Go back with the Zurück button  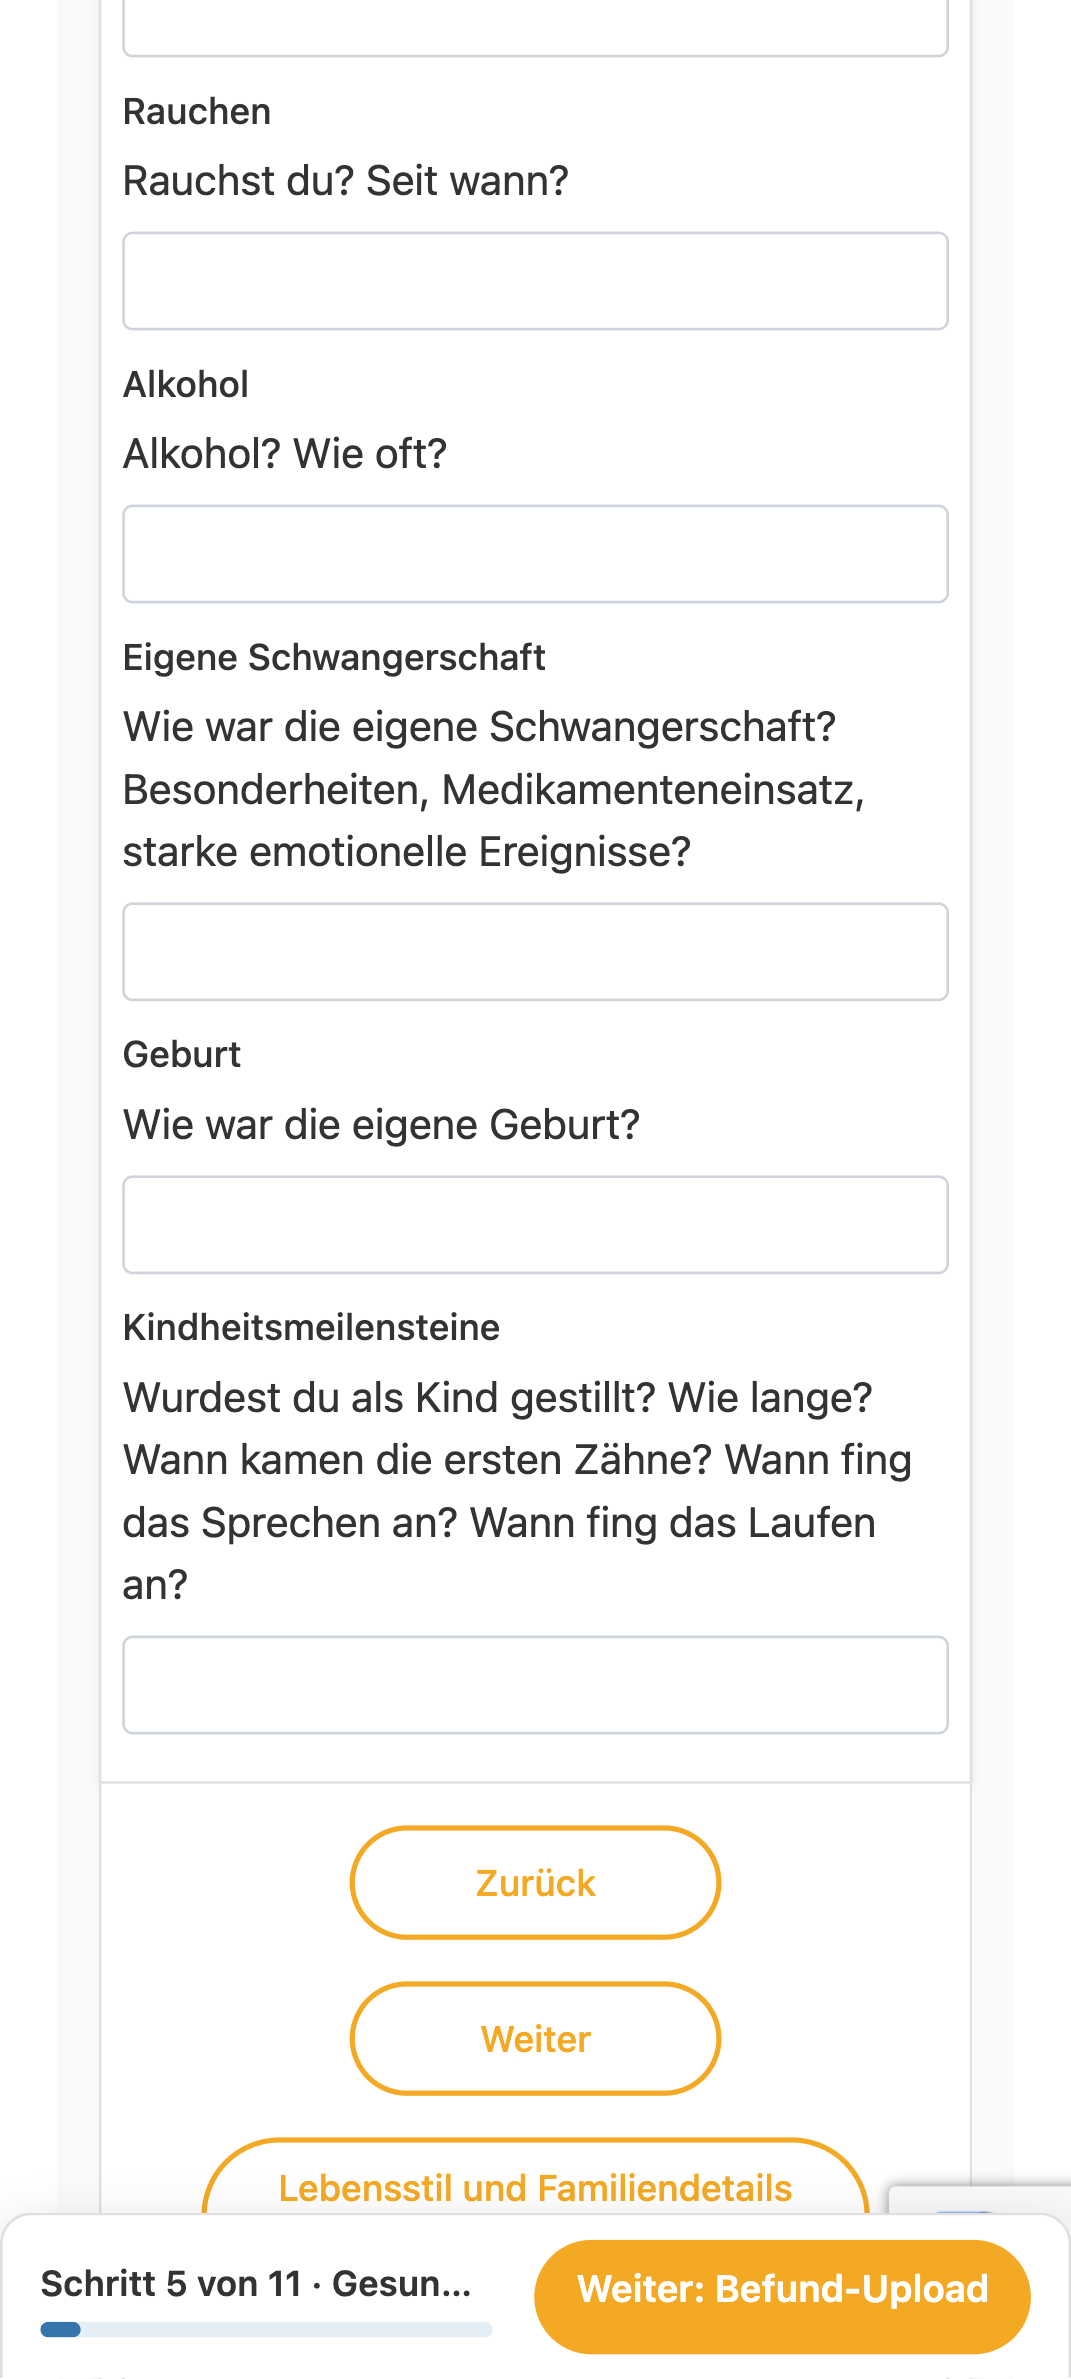[x=535, y=1883]
